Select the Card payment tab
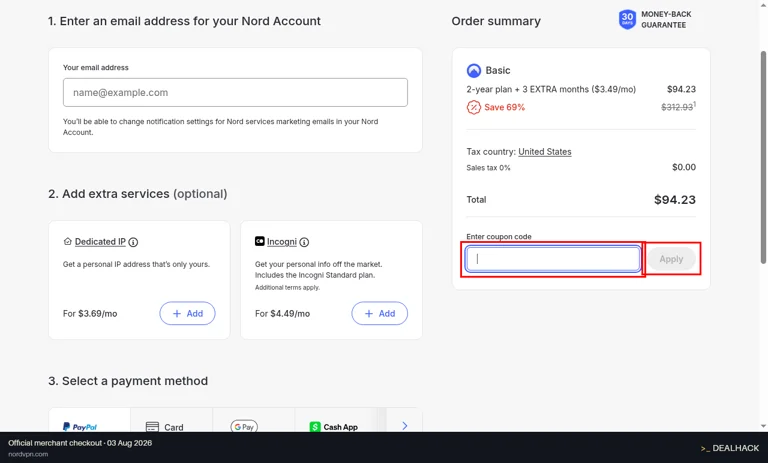Viewport: 768px width, 463px height. tap(171, 420)
